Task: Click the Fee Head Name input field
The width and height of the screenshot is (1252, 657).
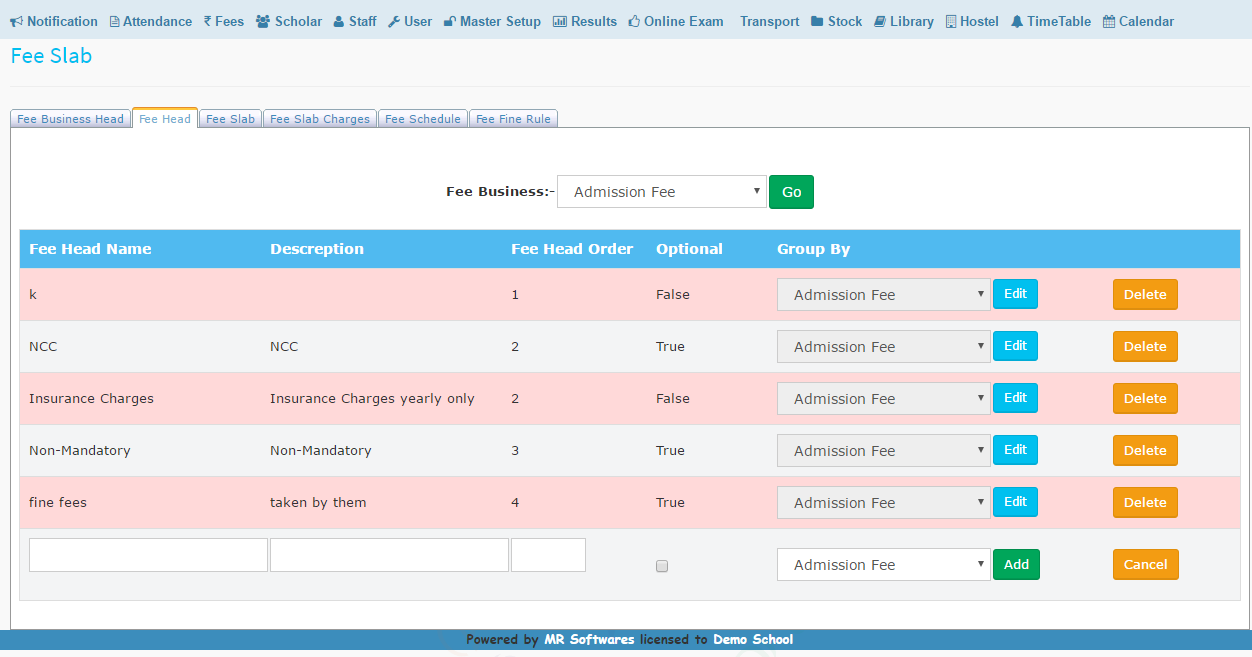Action: pos(148,555)
